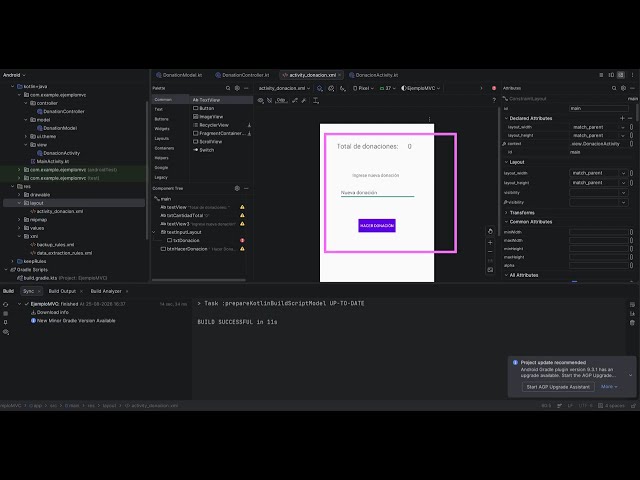
Task: Add a declared attribute with the plus icon
Action: 622,118
